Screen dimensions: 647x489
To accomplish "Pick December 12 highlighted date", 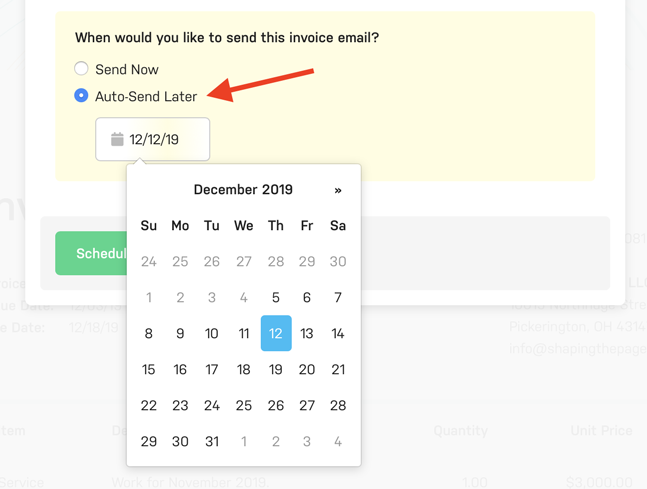I will pos(276,334).
